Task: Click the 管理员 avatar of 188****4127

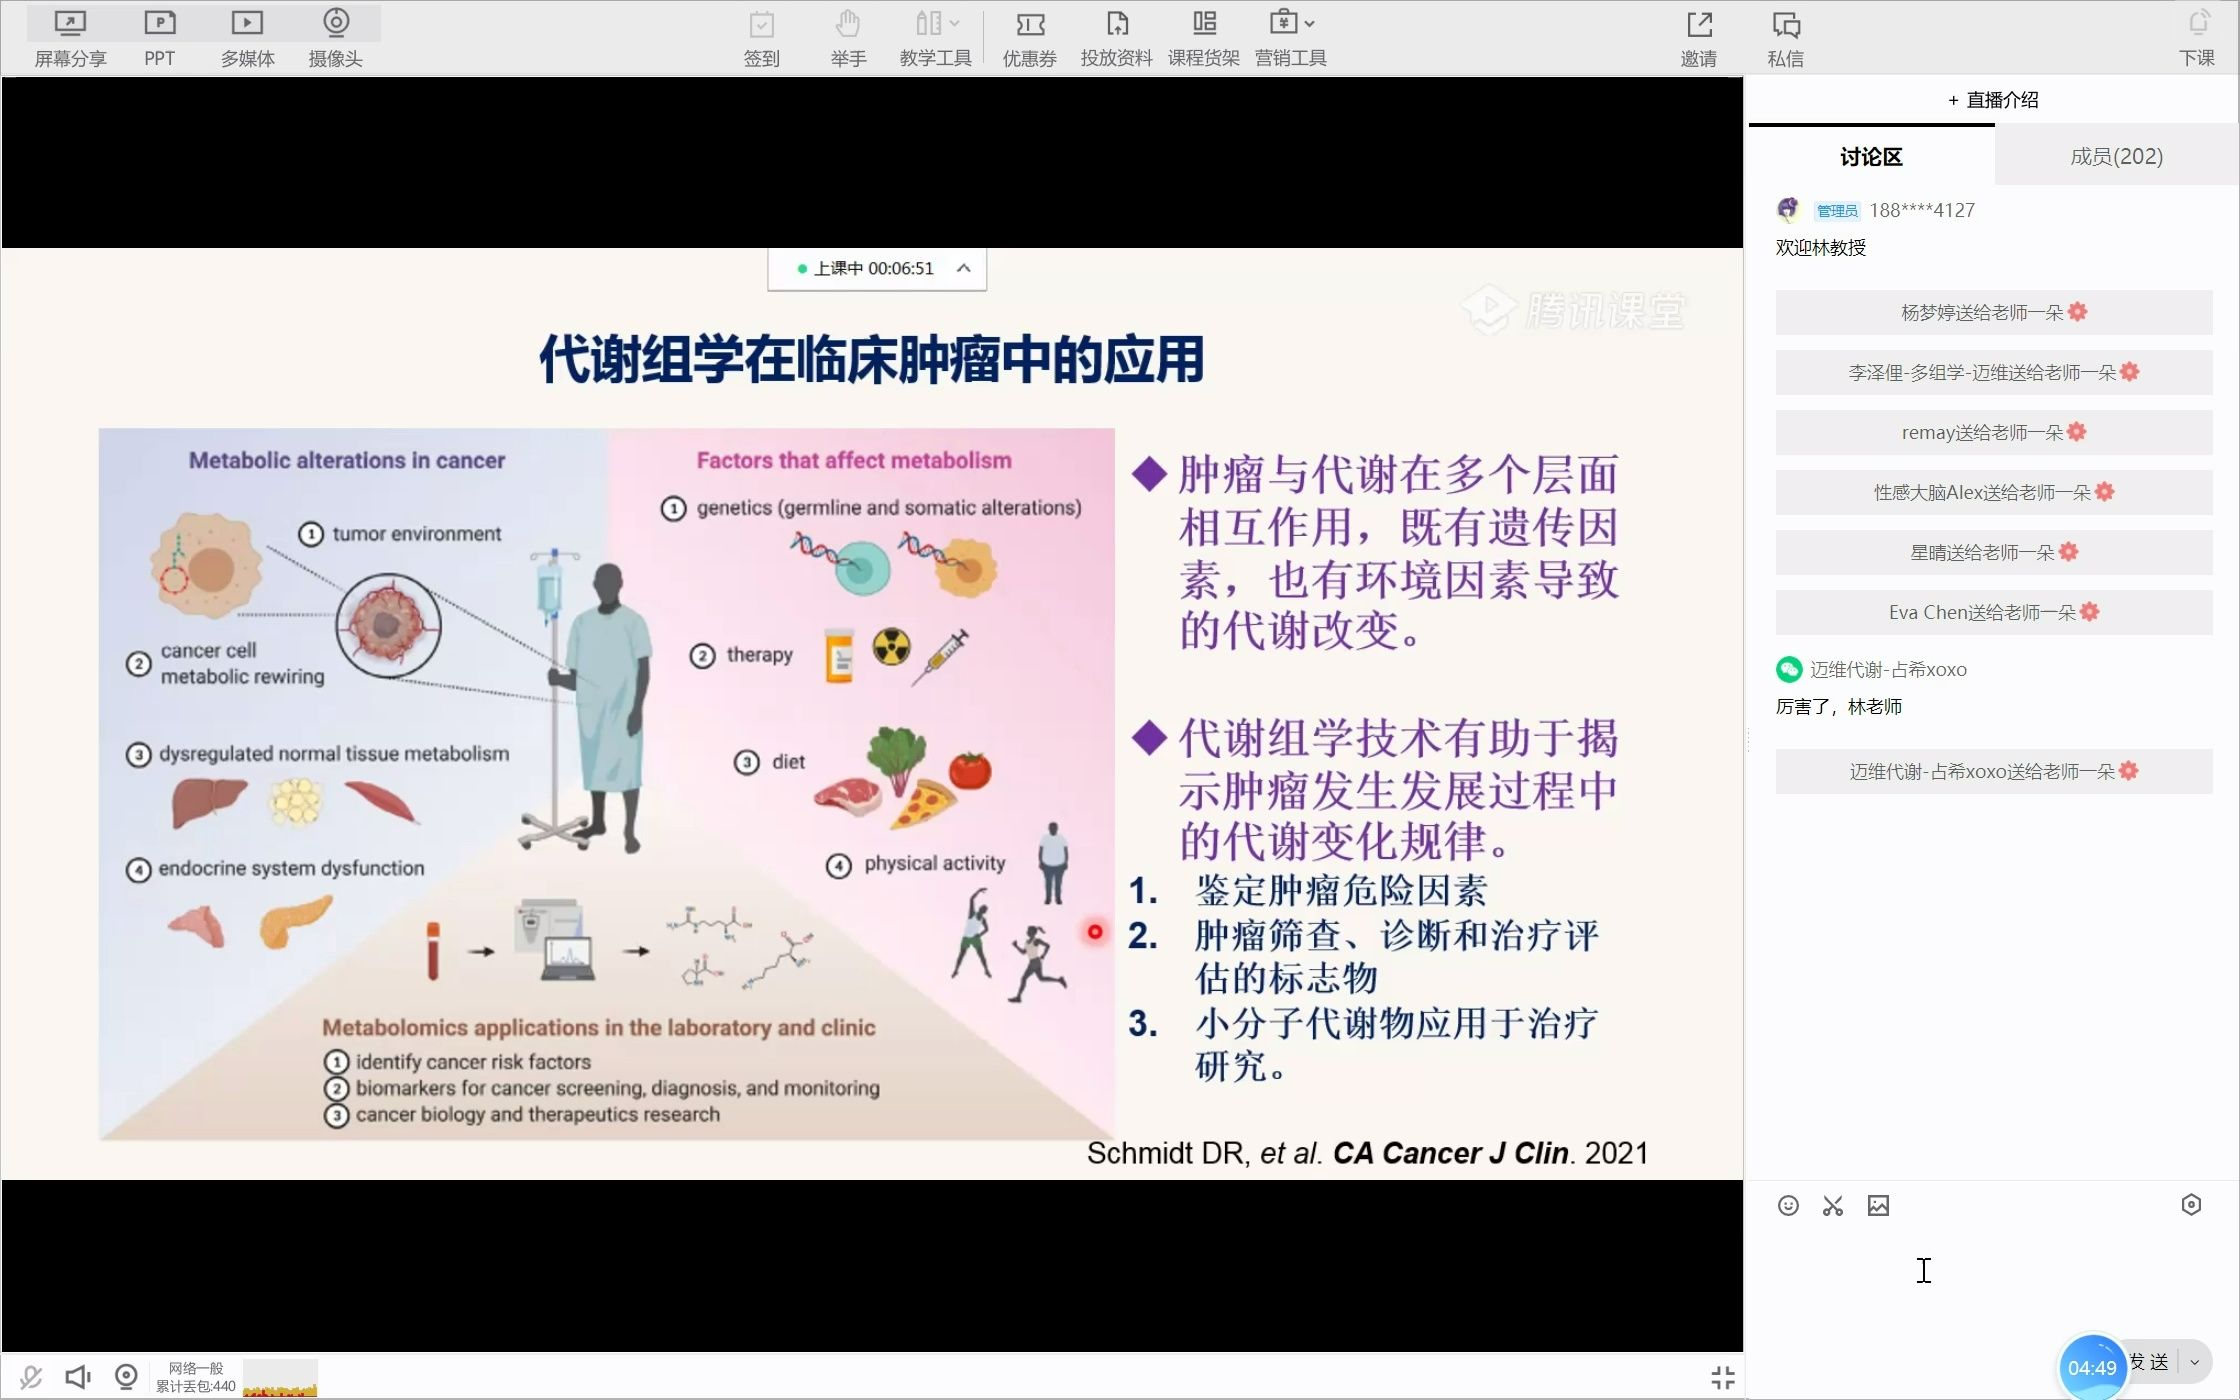Action: tap(1788, 210)
